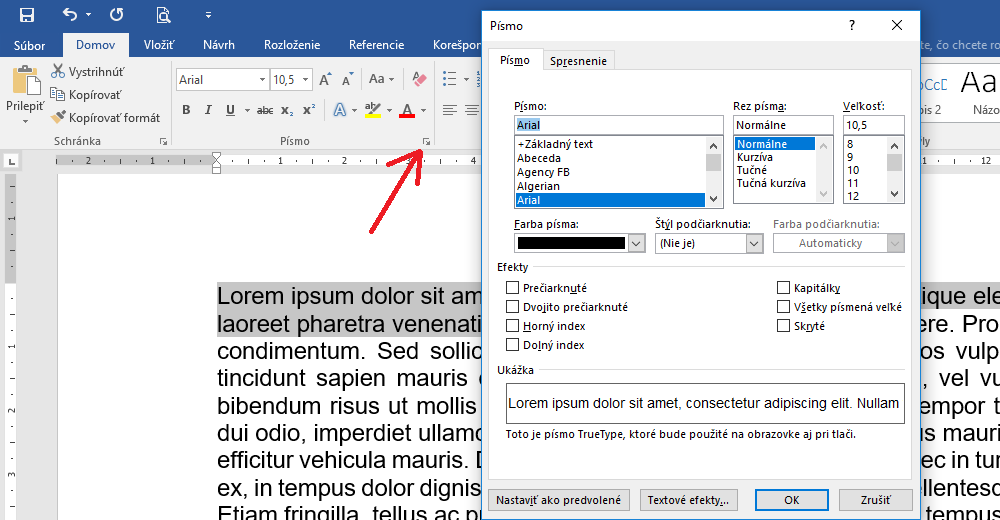Screen dimensions: 1000x520
Task: Check the Horný index option
Action: coord(513,326)
